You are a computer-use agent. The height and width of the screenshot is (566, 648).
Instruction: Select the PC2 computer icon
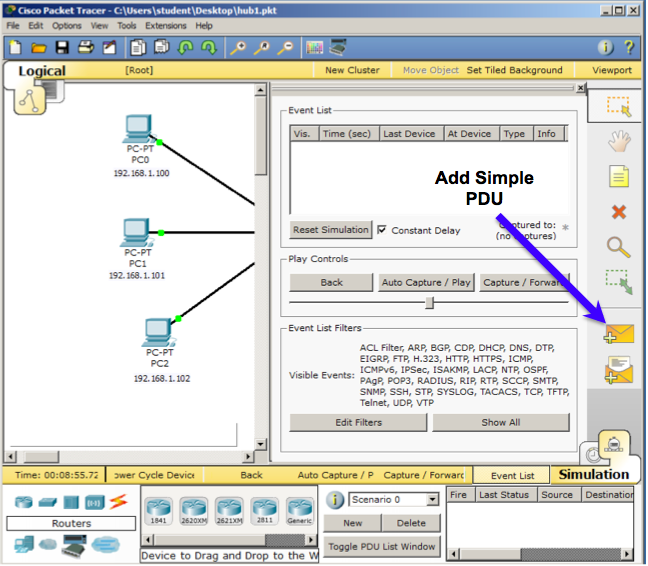159,333
